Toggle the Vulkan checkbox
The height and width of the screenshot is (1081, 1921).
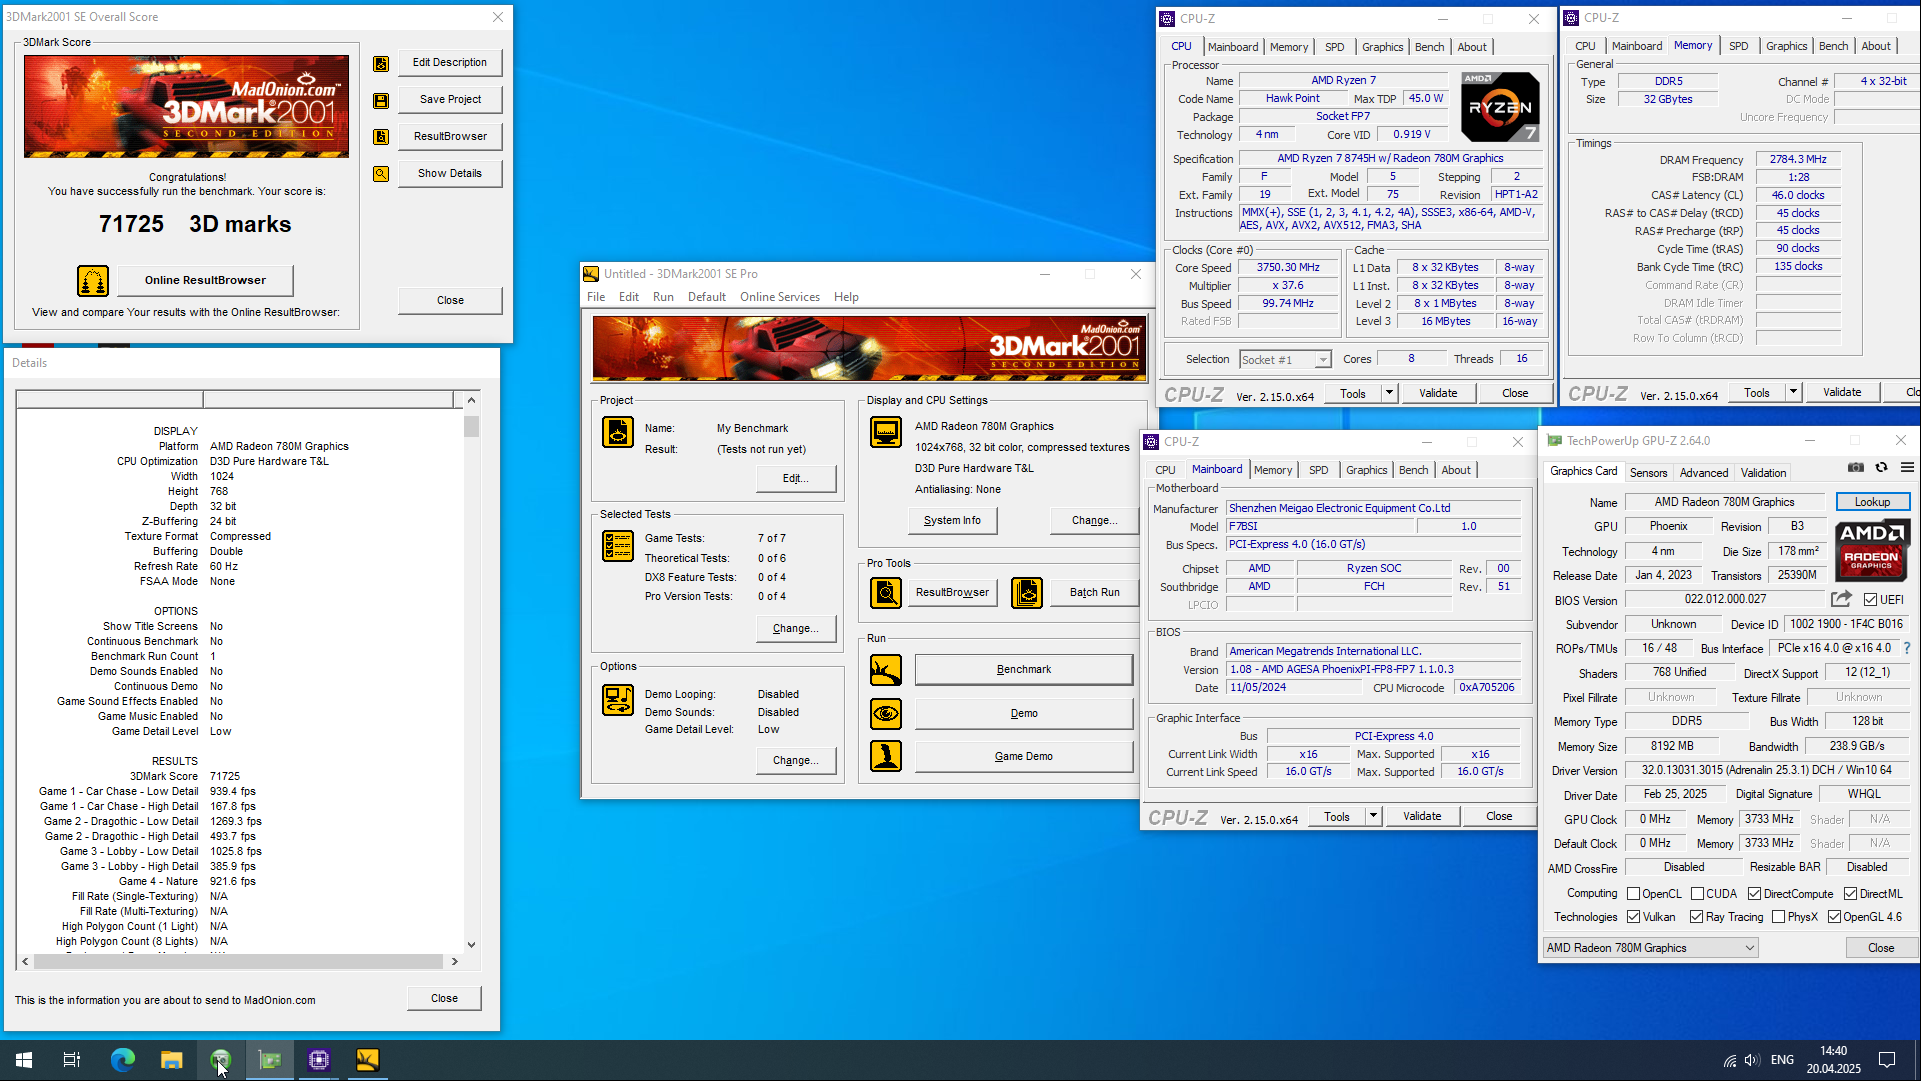click(x=1633, y=917)
